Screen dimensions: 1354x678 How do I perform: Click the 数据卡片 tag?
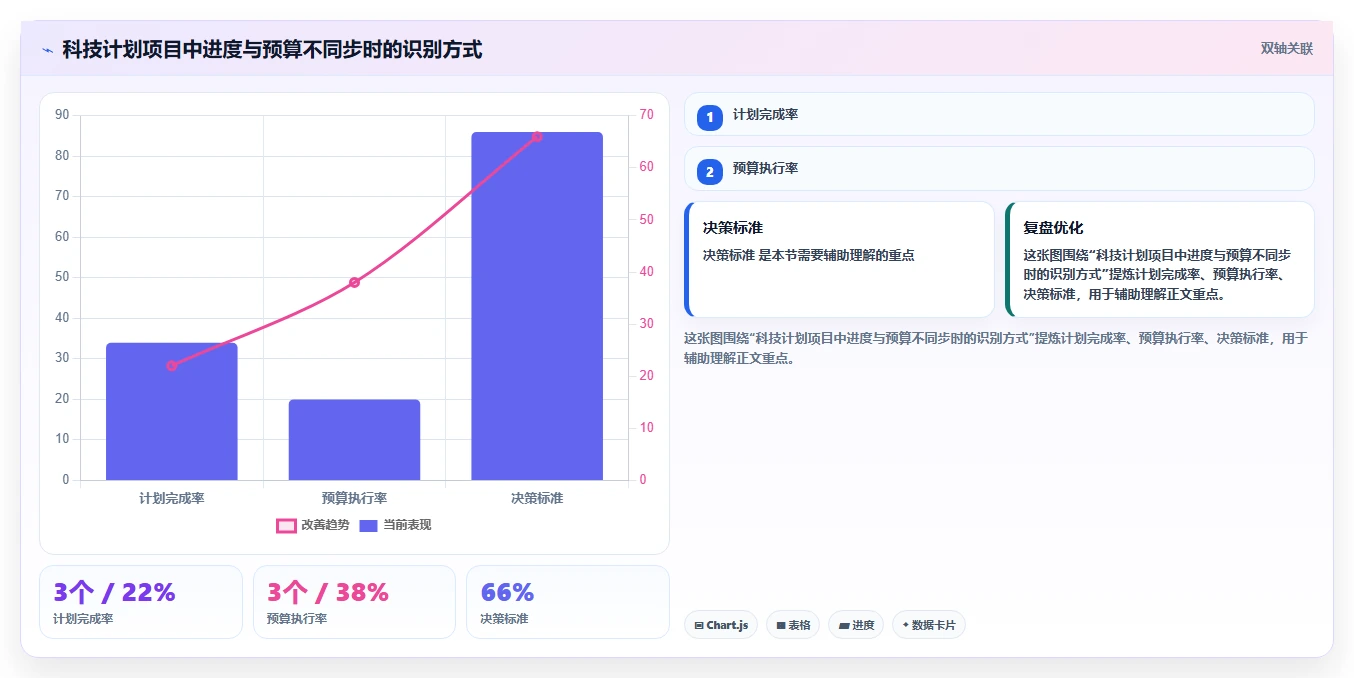(x=929, y=625)
